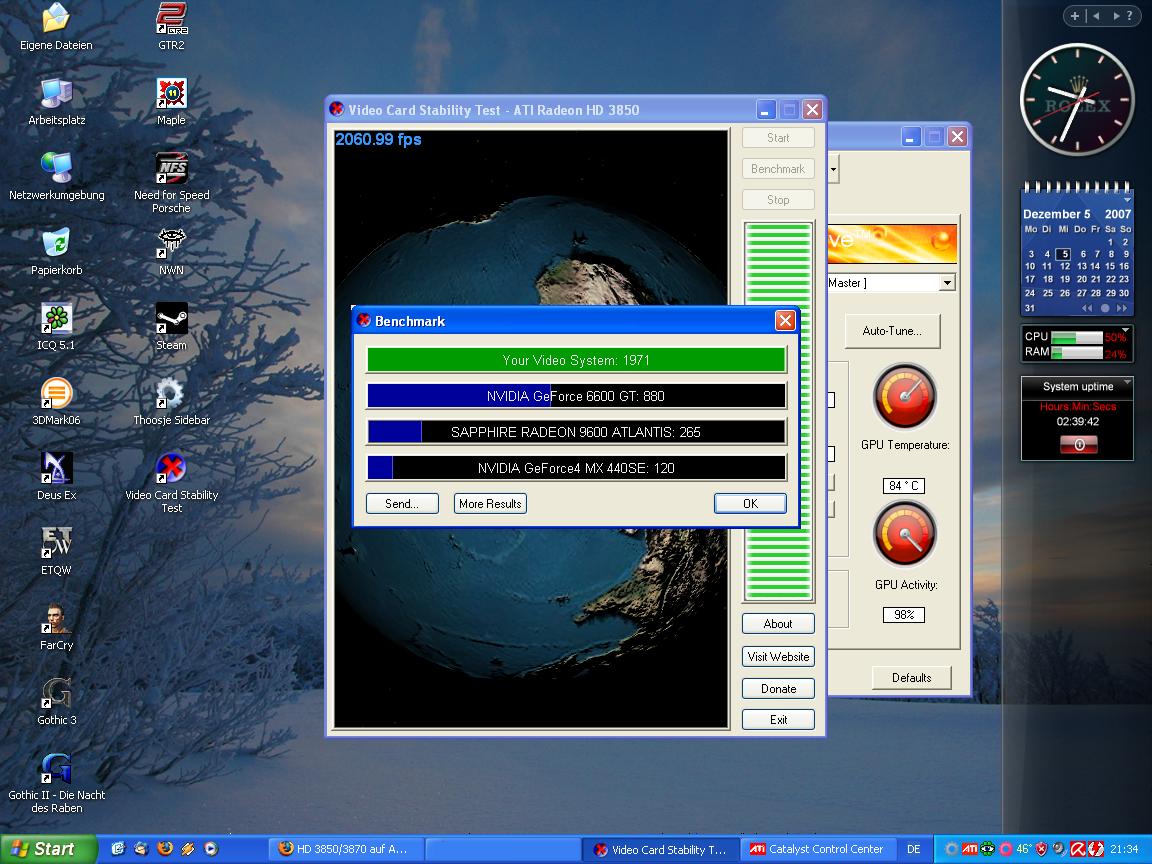Open the CPU RAM gadget options triangle
This screenshot has height=864, width=1152.
click(1126, 330)
